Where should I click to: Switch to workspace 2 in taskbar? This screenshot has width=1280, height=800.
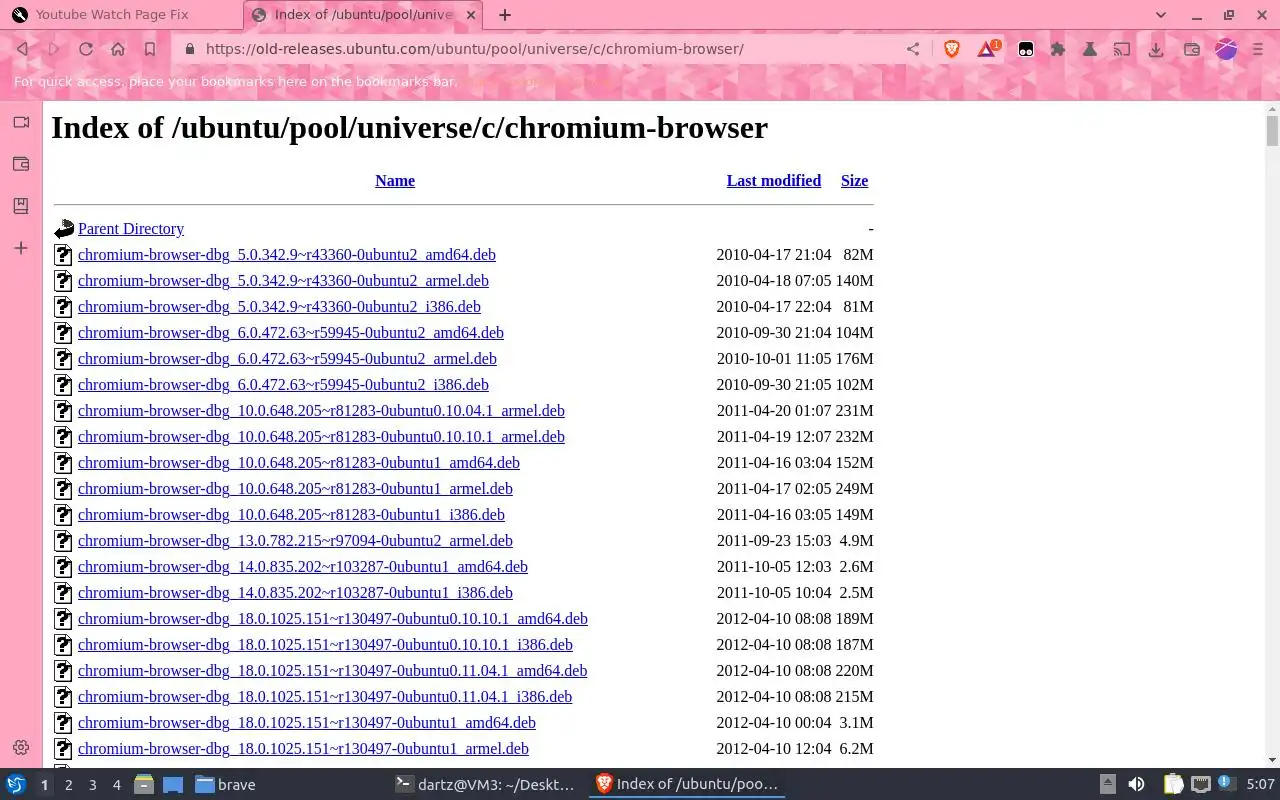[68, 785]
